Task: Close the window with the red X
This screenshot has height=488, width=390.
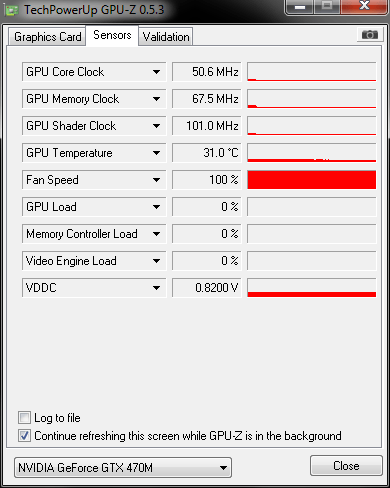Action: 364,6
